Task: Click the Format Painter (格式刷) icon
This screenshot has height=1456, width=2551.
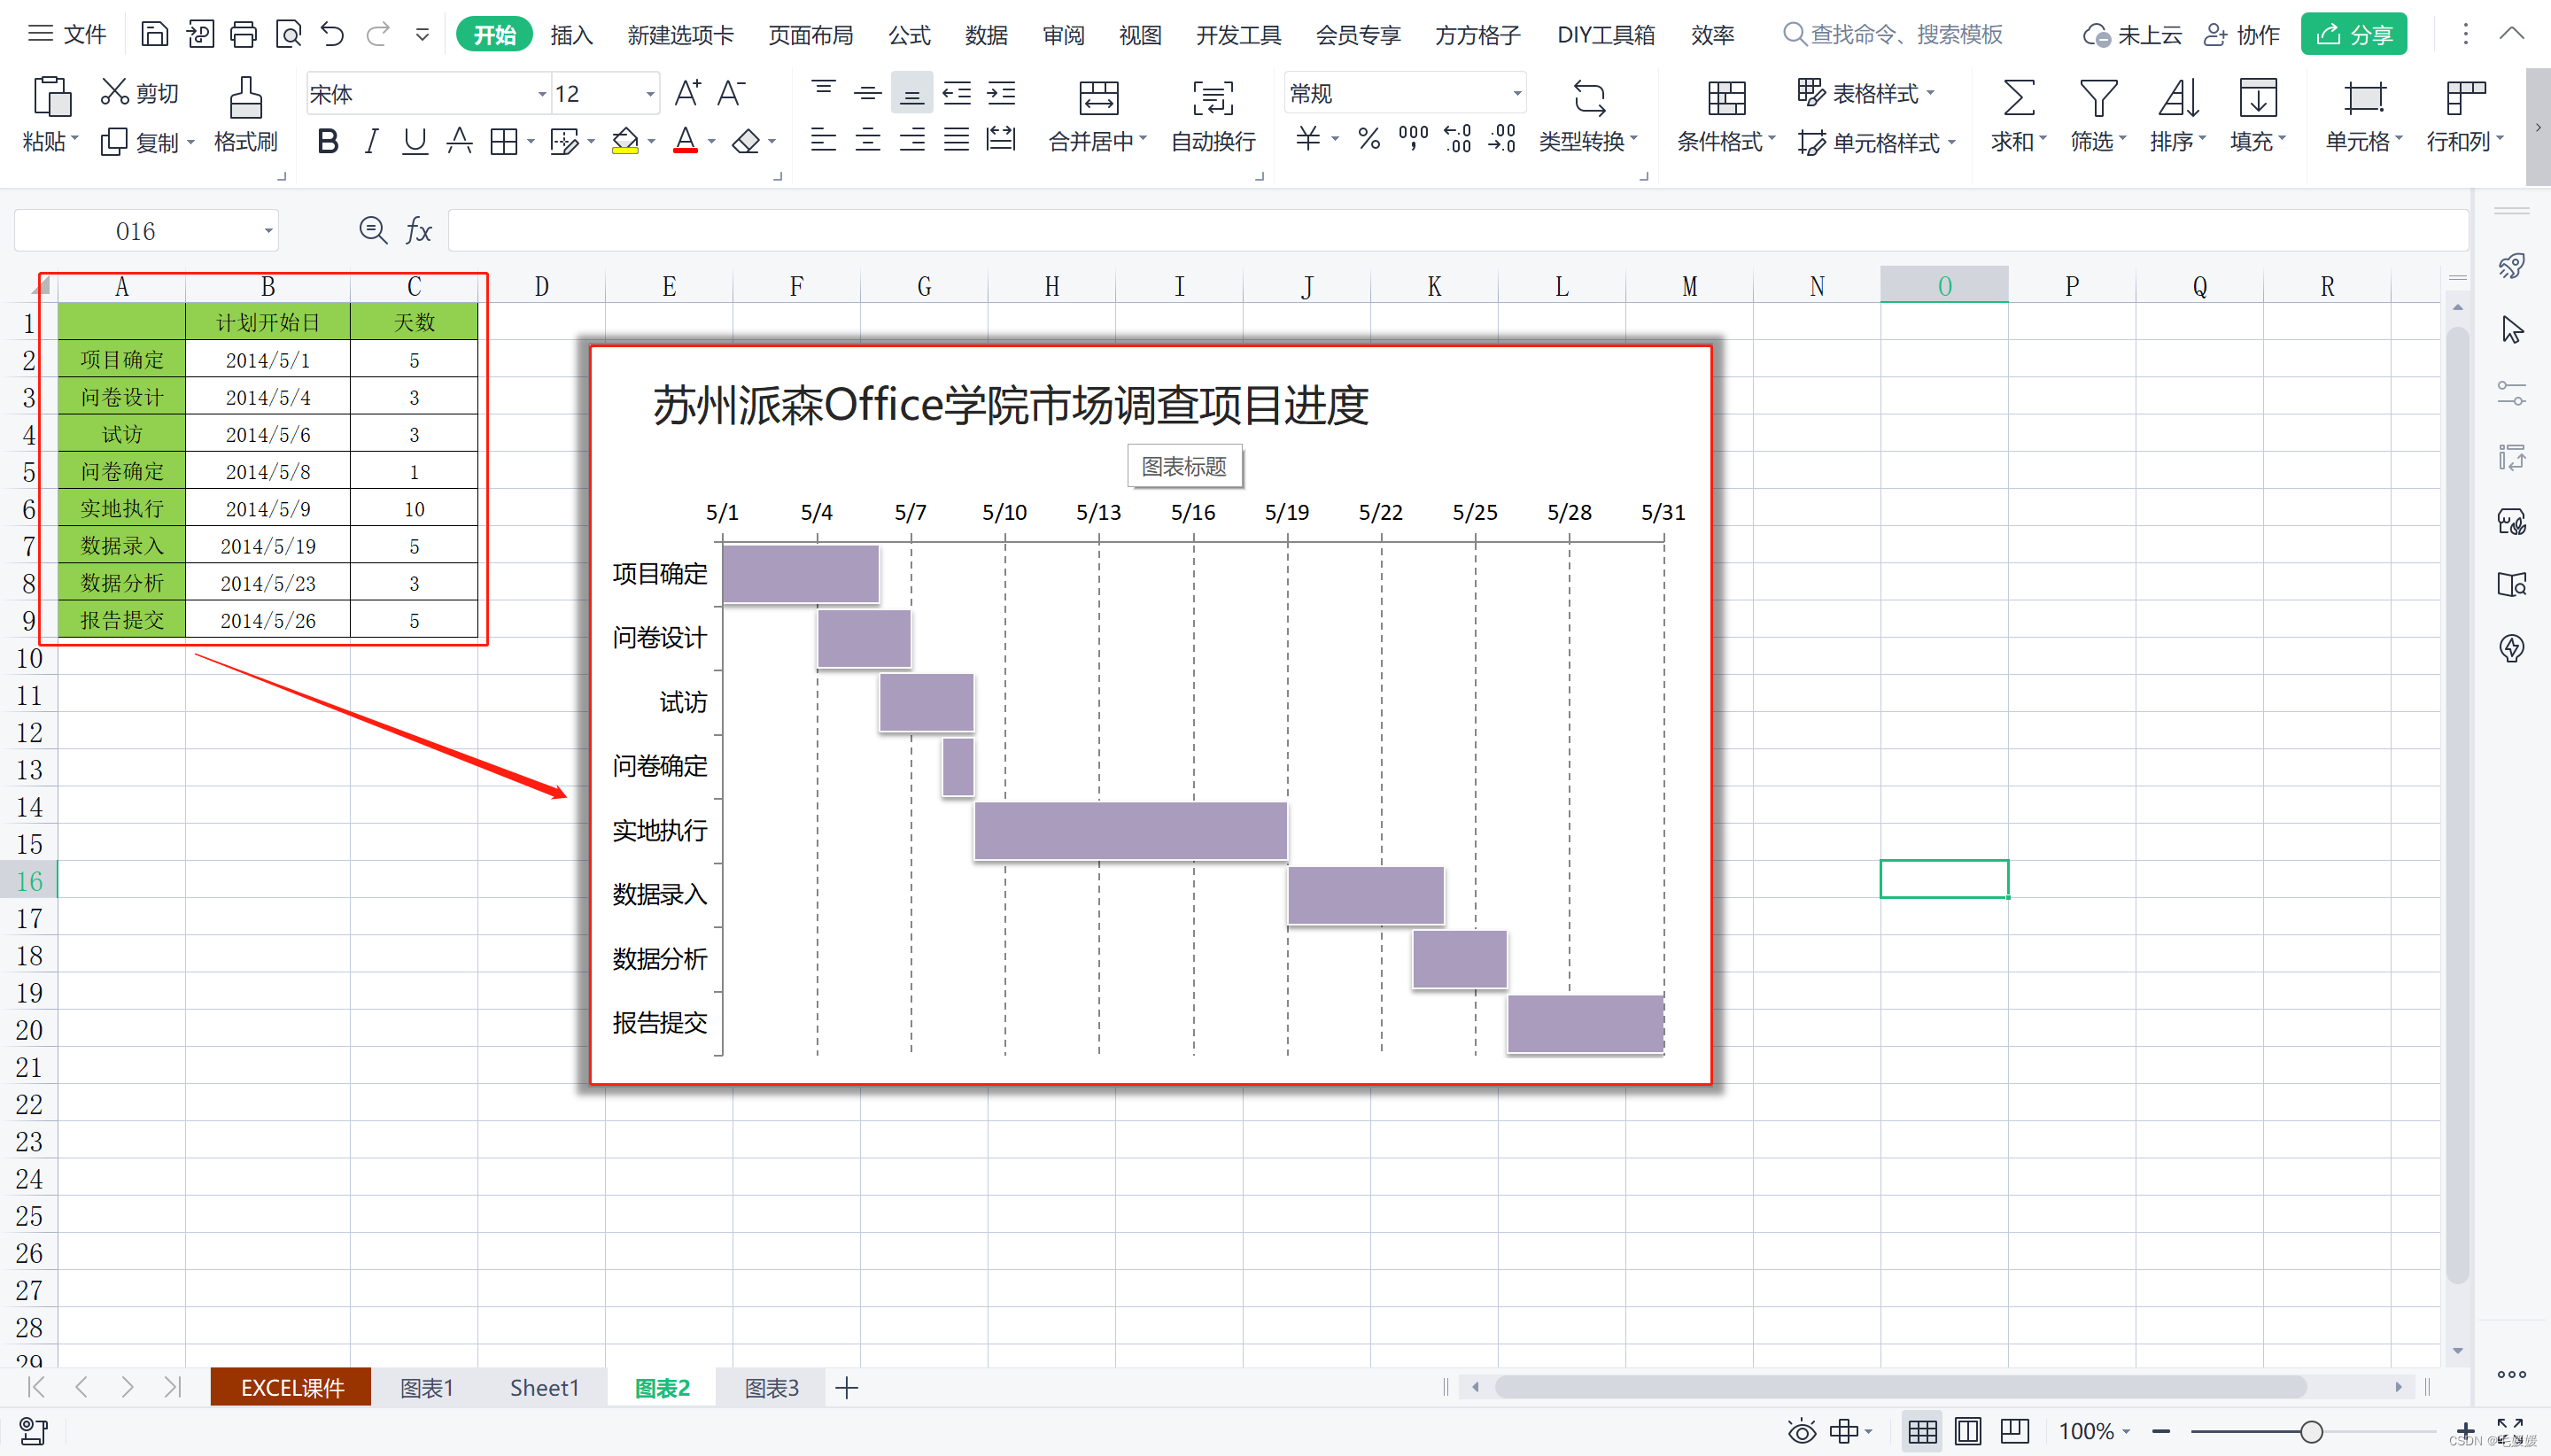Action: tap(245, 98)
